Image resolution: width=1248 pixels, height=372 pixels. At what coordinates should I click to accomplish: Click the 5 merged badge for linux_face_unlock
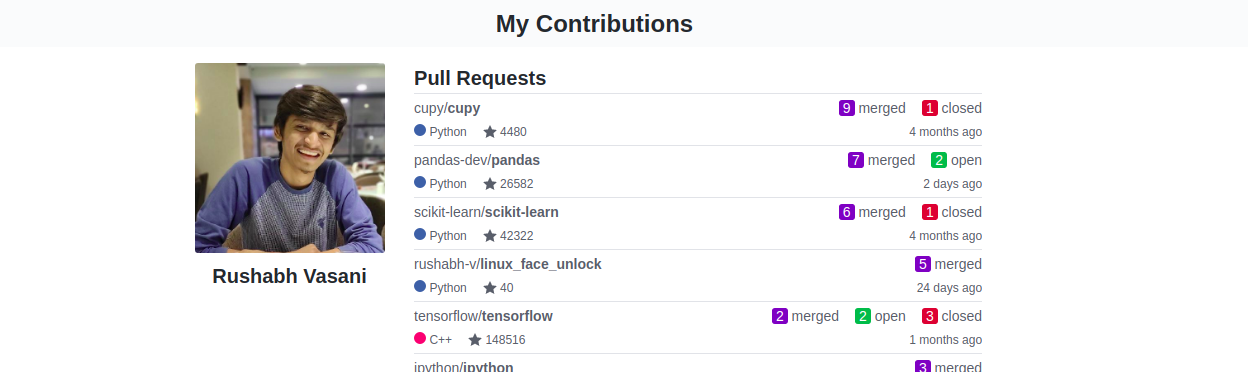coord(923,264)
